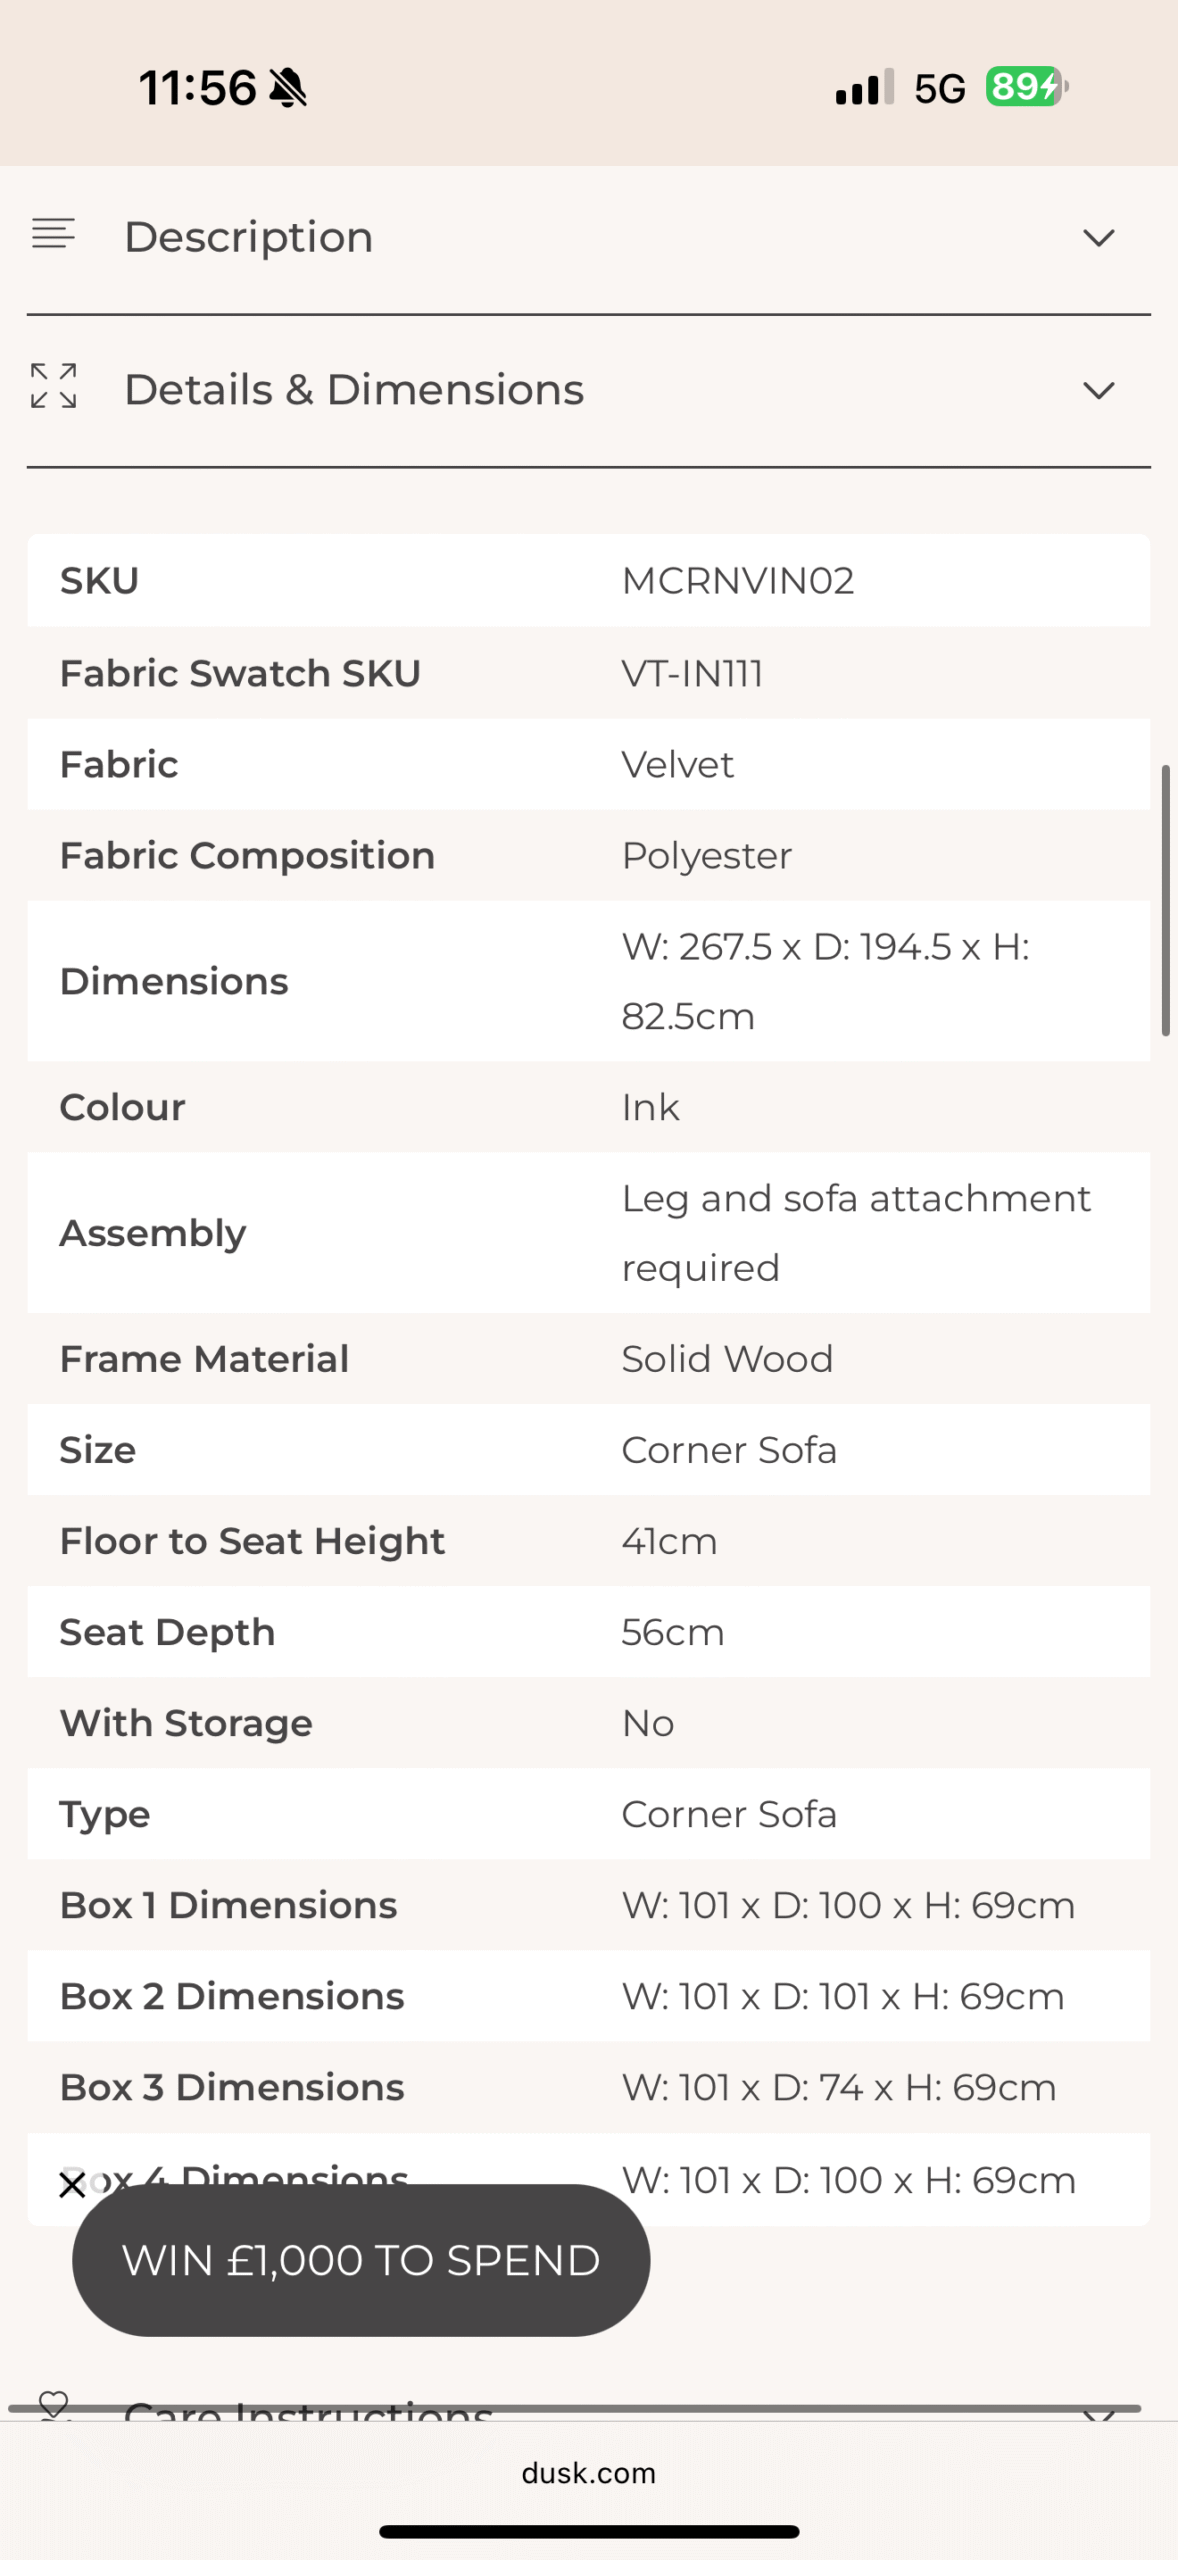
Task: Tap the Care Instructions heart icon
Action: [x=53, y=2402]
